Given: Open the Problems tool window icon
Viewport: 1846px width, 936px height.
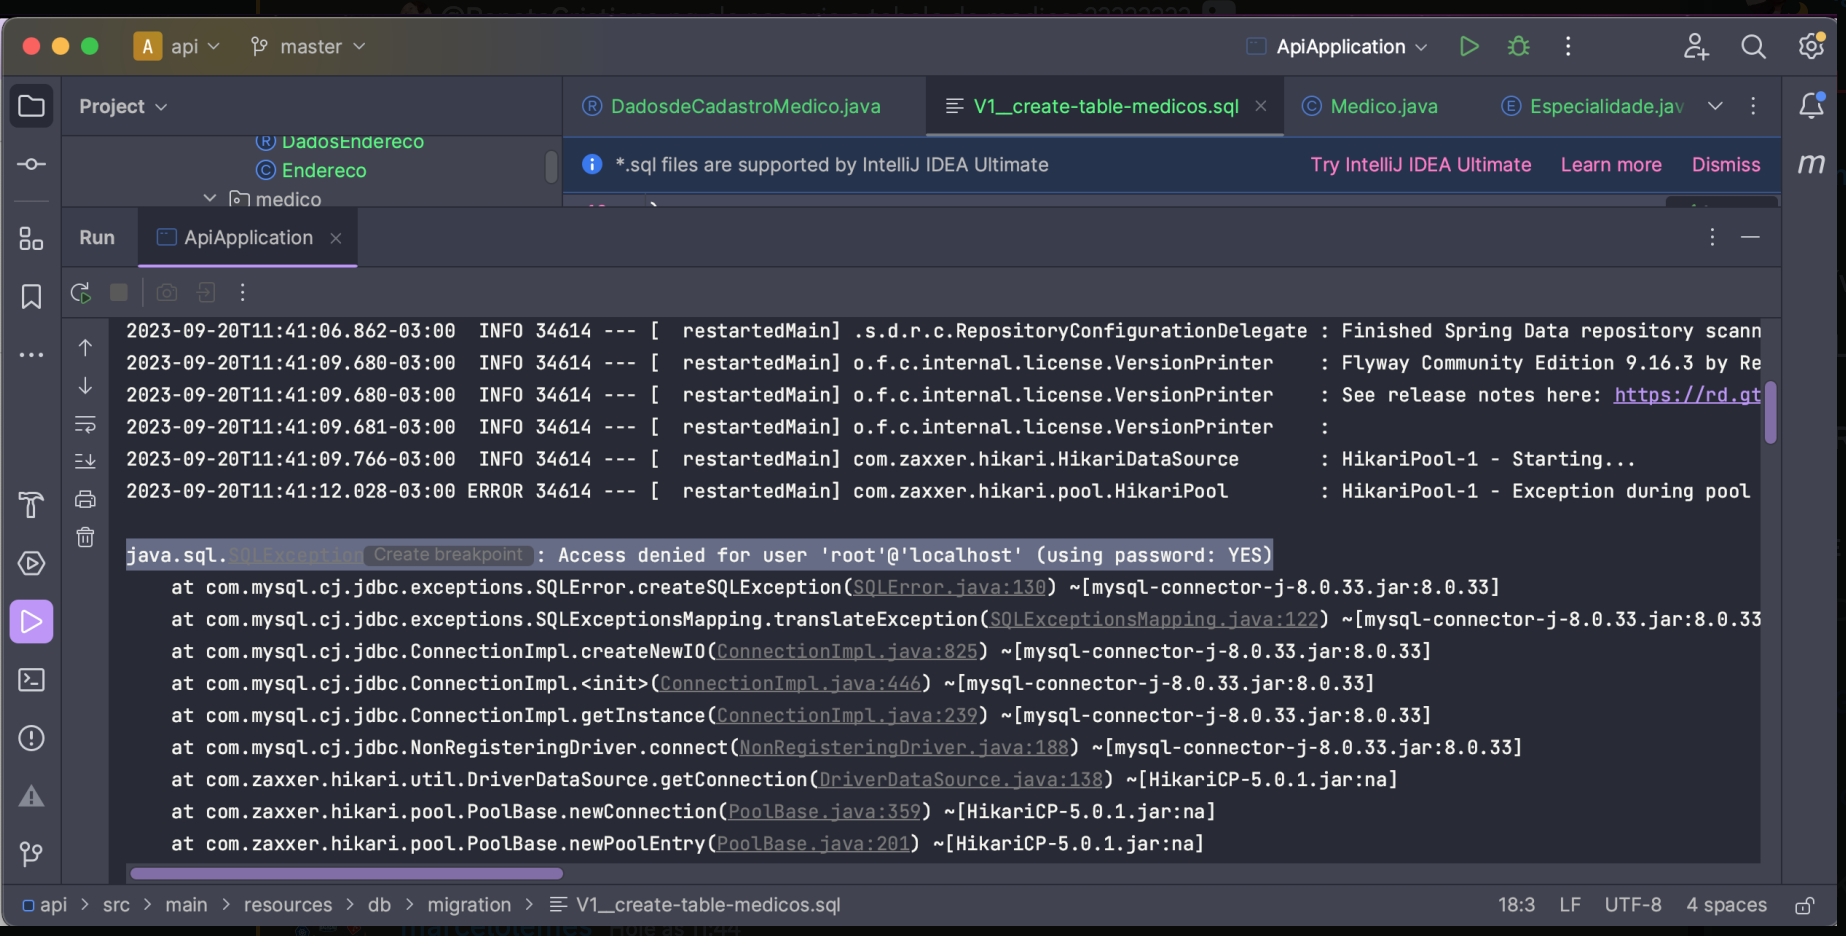Looking at the screenshot, I should (x=31, y=738).
